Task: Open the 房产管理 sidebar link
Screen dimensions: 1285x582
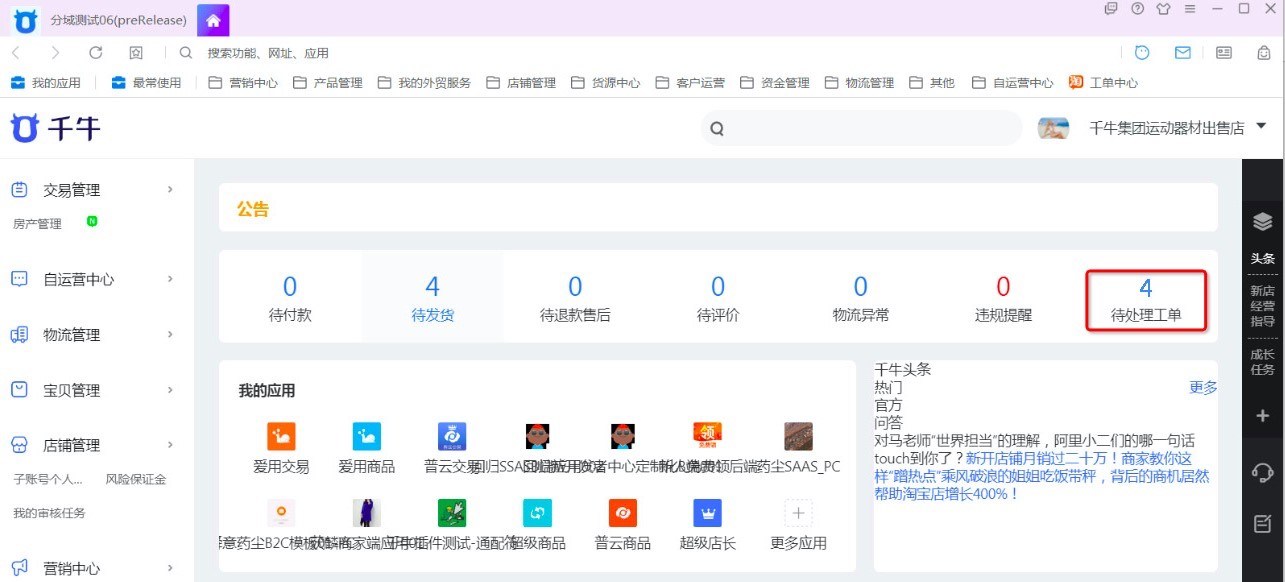Action: (37, 224)
